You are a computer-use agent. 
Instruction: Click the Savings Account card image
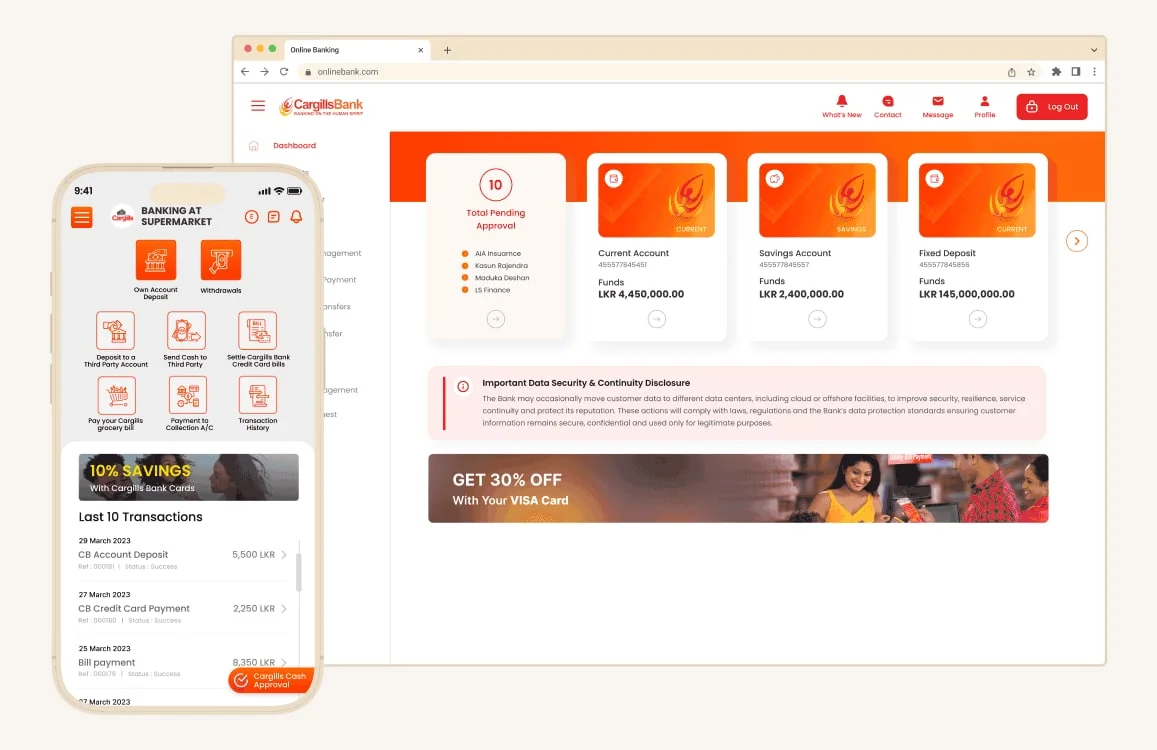point(817,200)
